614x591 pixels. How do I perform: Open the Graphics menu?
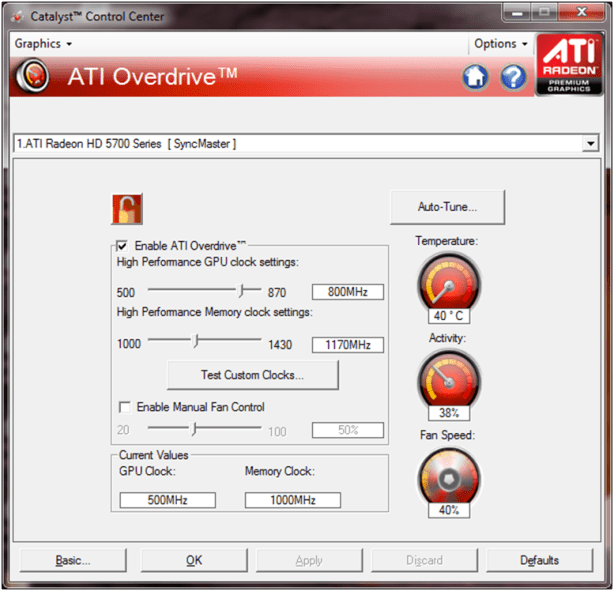point(43,44)
